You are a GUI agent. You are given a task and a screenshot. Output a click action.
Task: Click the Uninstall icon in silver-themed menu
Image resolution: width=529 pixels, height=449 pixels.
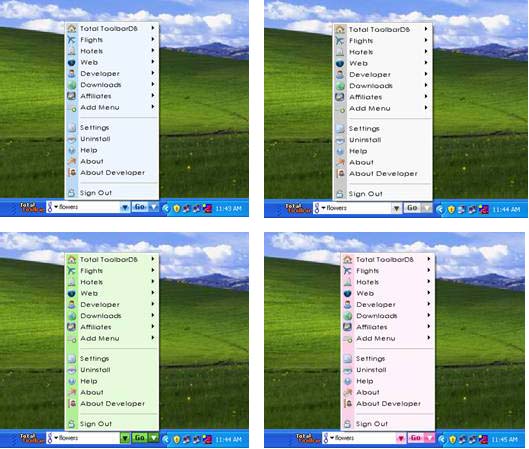pos(340,140)
